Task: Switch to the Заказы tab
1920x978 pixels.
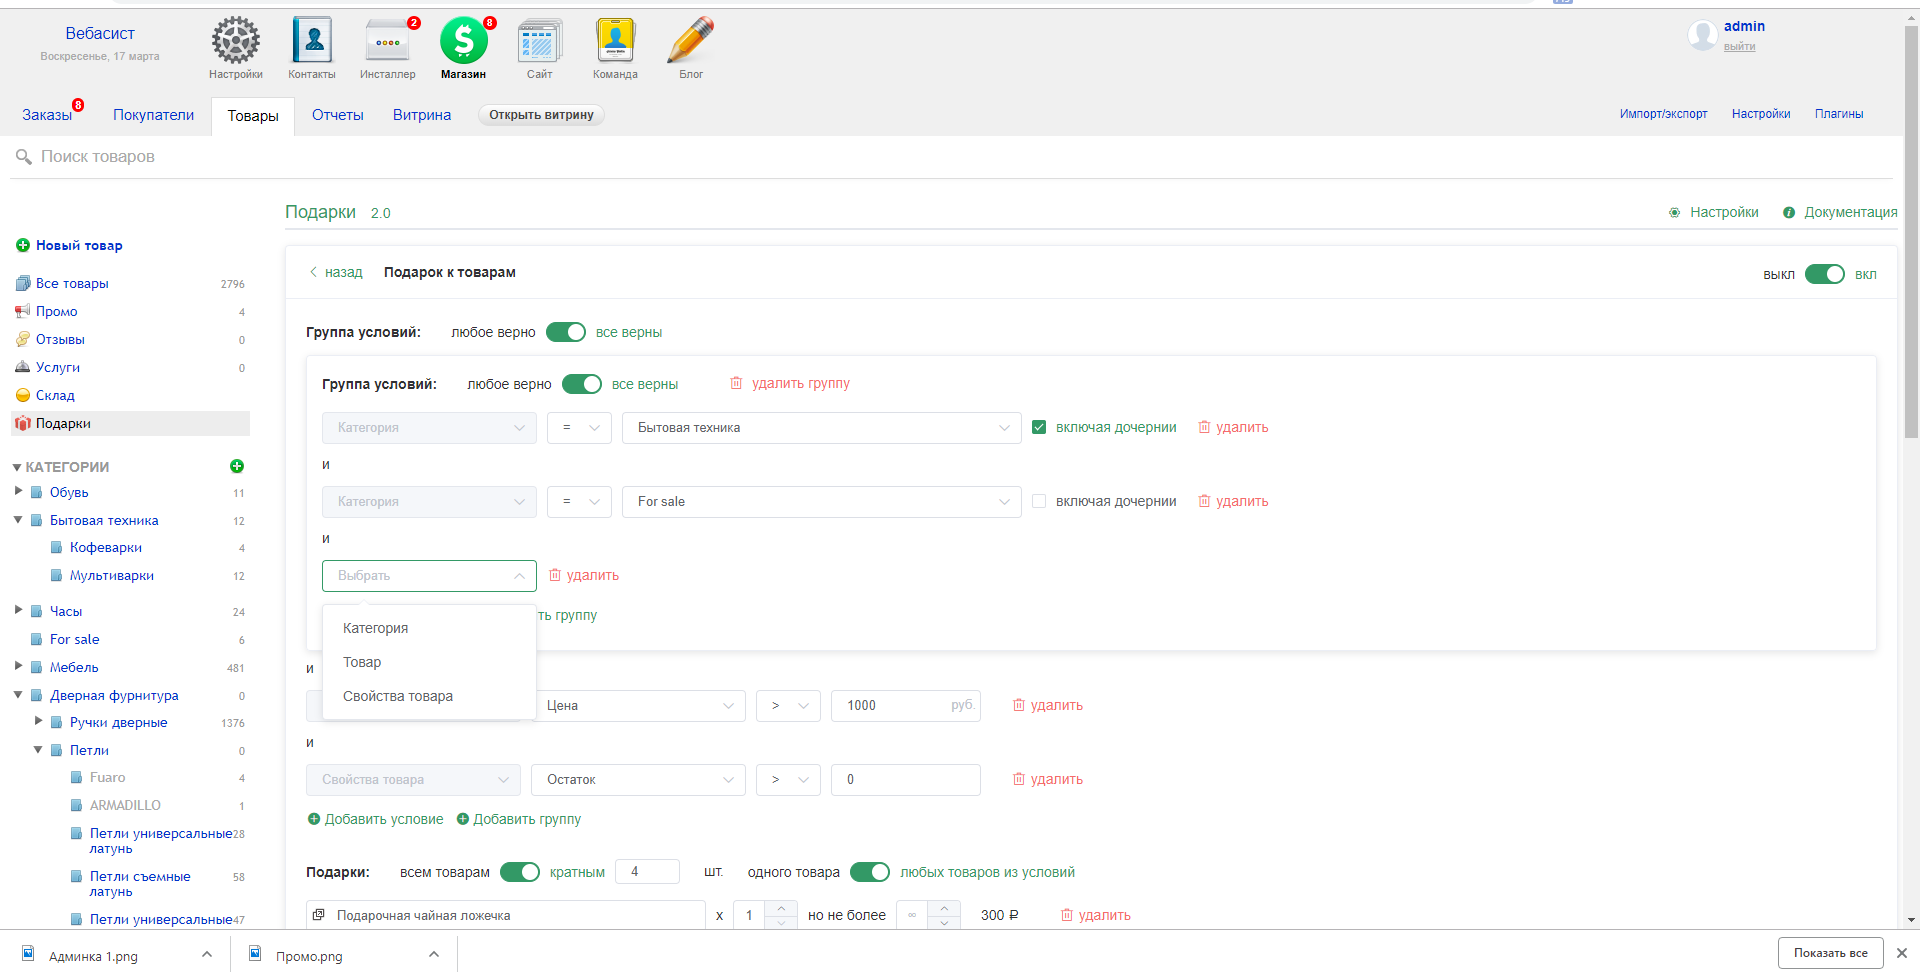Action: 47,115
